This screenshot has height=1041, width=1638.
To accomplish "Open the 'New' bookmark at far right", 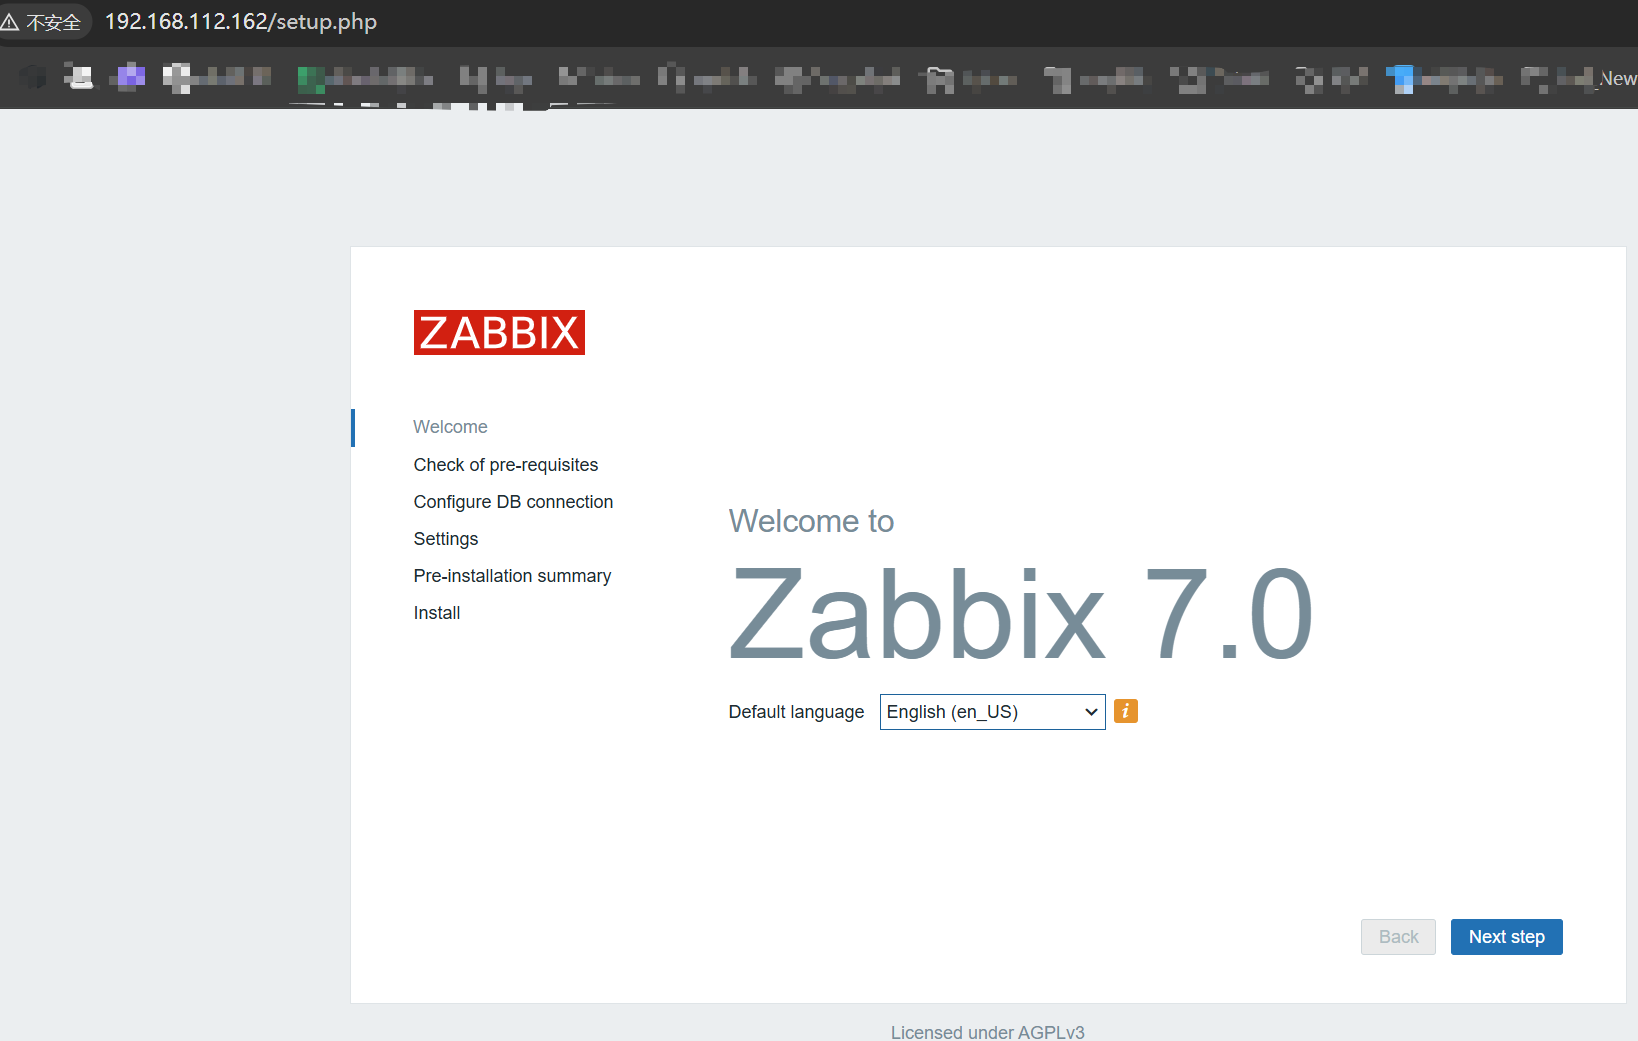I will (1617, 78).
